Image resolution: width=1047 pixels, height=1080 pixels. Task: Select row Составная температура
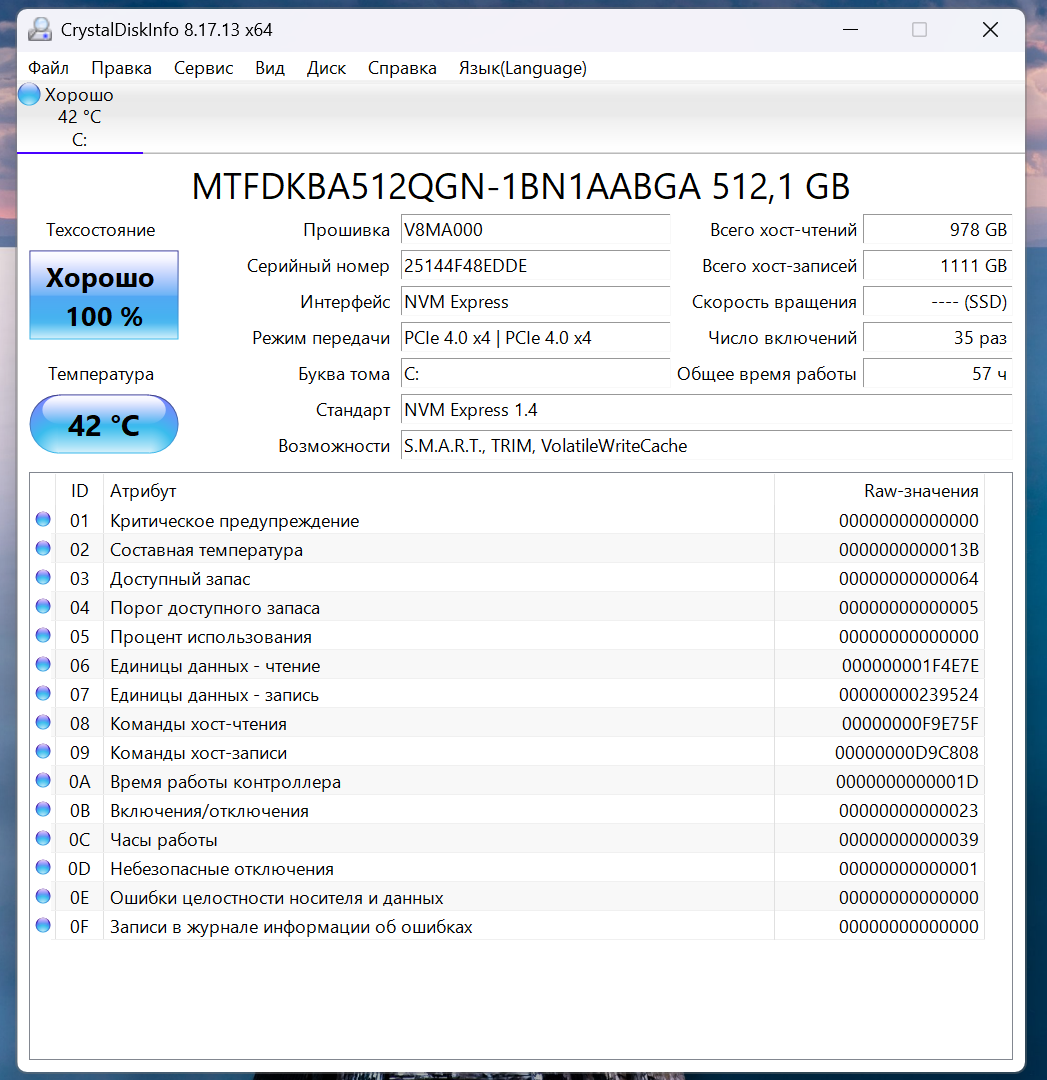tap(507, 550)
